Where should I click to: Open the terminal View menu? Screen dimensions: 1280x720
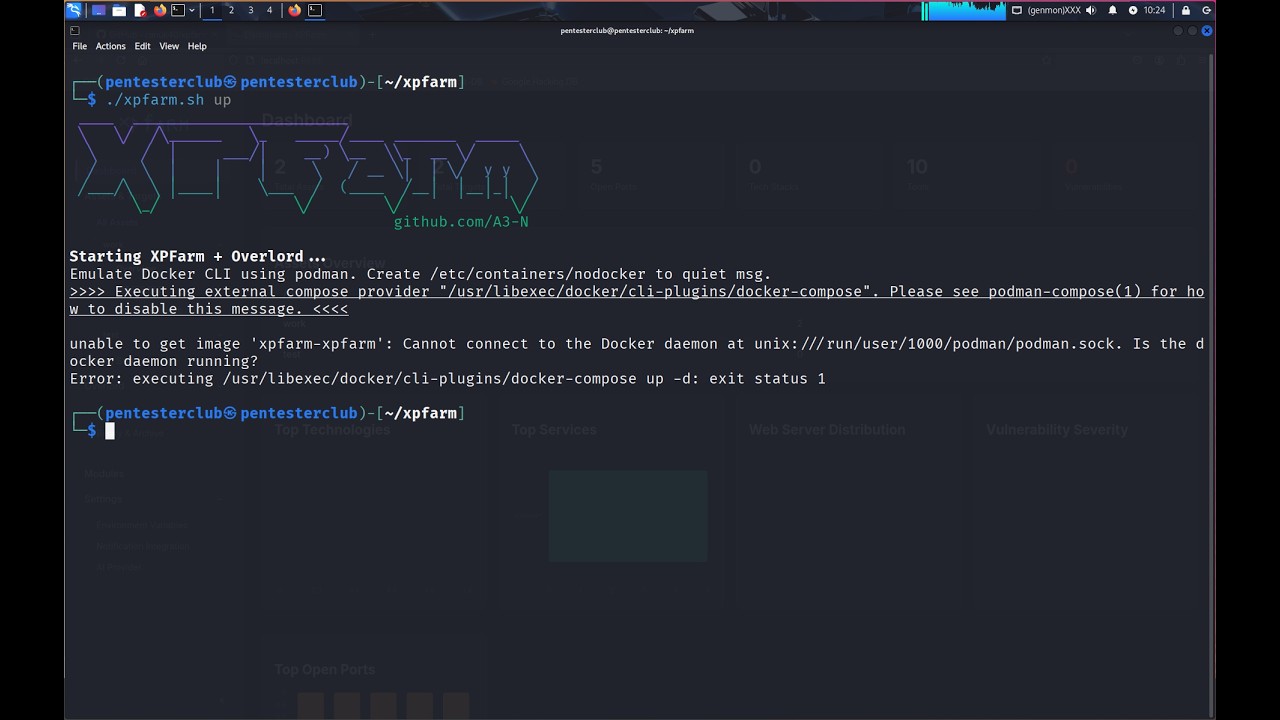[169, 46]
